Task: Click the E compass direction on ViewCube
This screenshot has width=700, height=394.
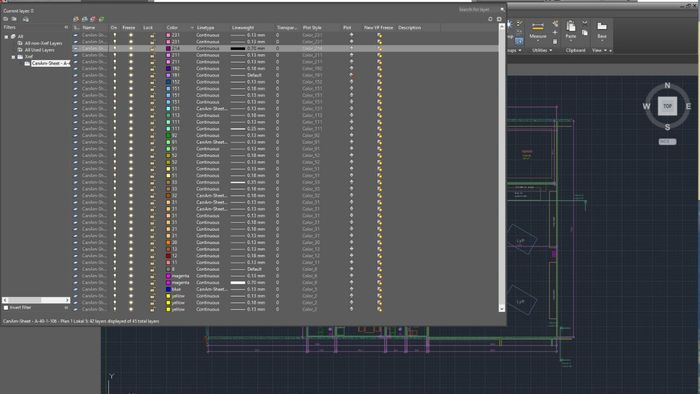Action: tap(688, 106)
